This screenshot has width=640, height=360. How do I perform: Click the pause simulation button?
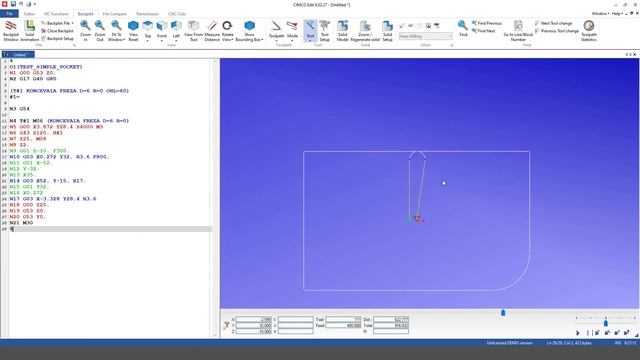coord(587,333)
